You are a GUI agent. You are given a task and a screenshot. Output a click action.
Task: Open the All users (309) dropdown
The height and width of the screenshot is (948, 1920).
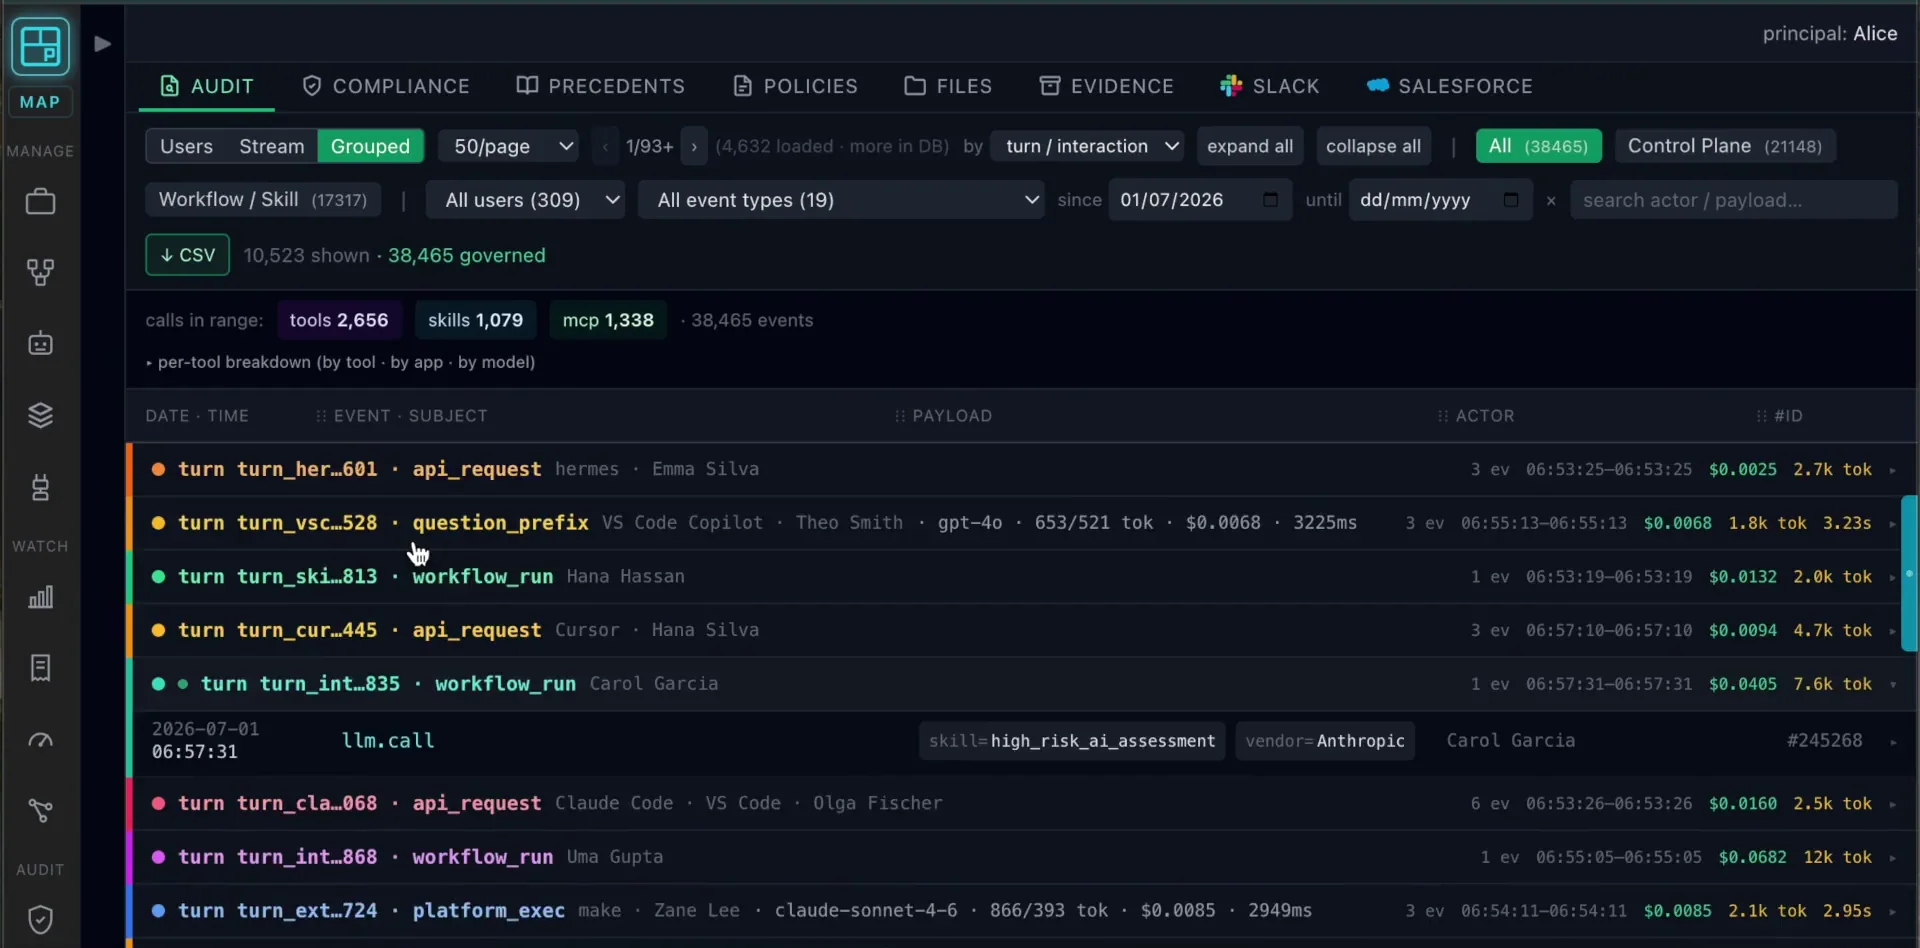(x=525, y=200)
